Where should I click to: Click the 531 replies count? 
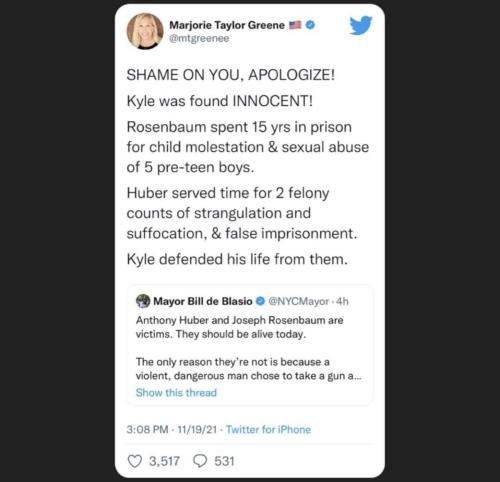[224, 461]
